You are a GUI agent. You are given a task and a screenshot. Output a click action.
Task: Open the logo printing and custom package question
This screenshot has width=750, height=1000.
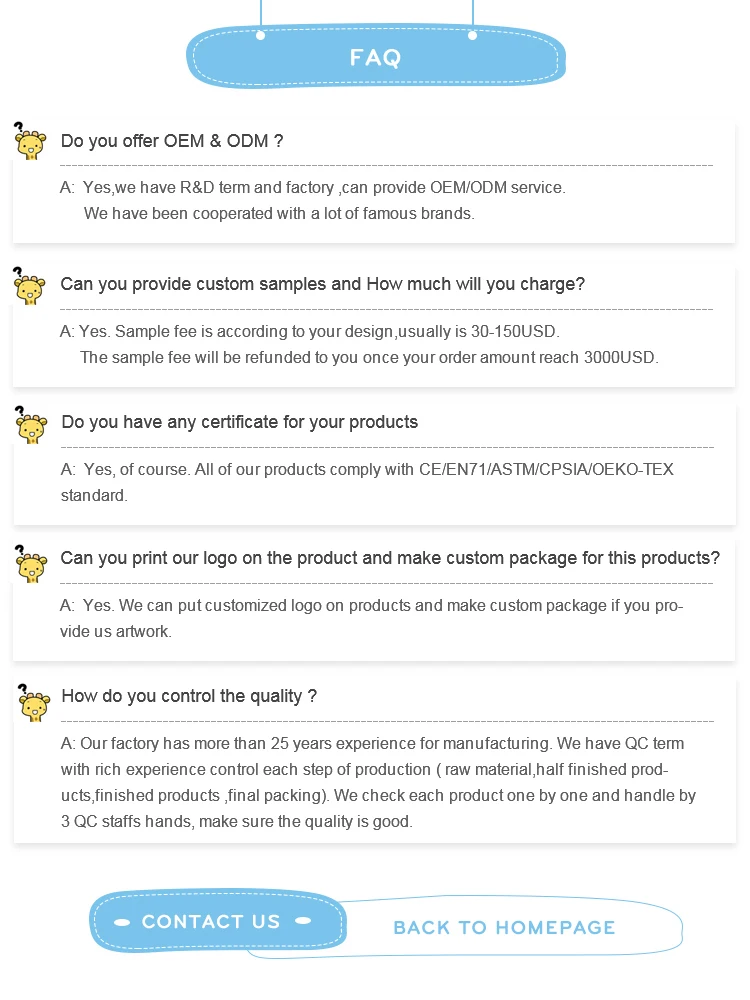click(390, 558)
